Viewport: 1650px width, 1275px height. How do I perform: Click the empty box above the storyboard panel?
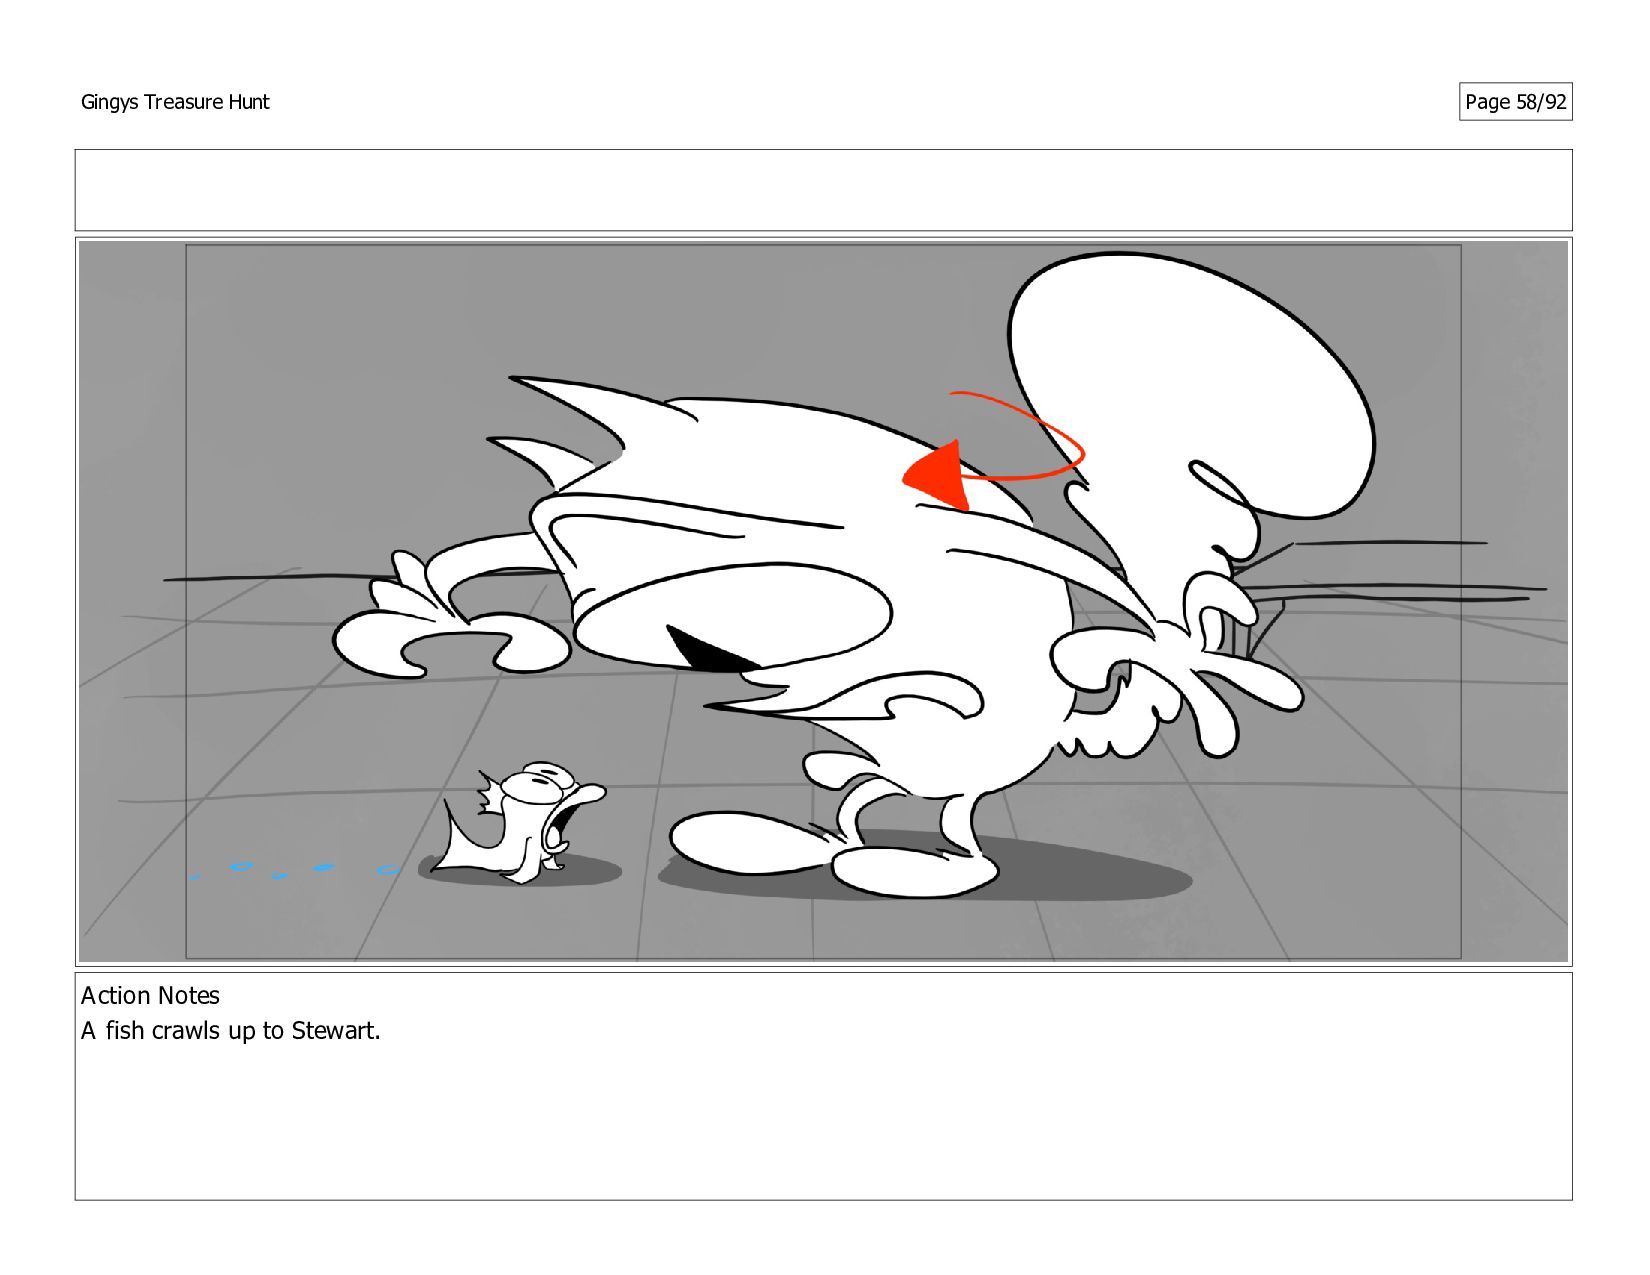823,190
